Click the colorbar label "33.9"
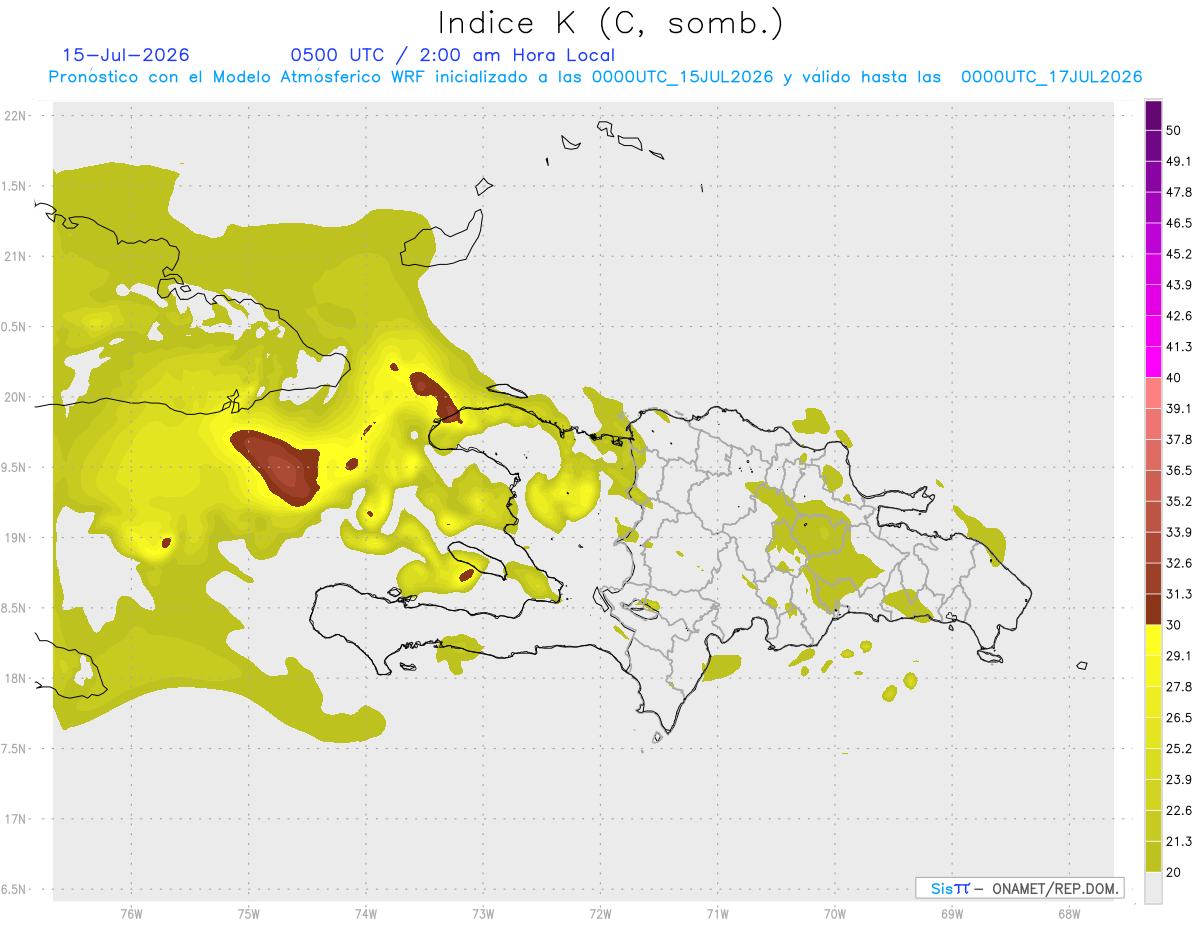Viewport: 1200px width, 927px height. point(1178,532)
